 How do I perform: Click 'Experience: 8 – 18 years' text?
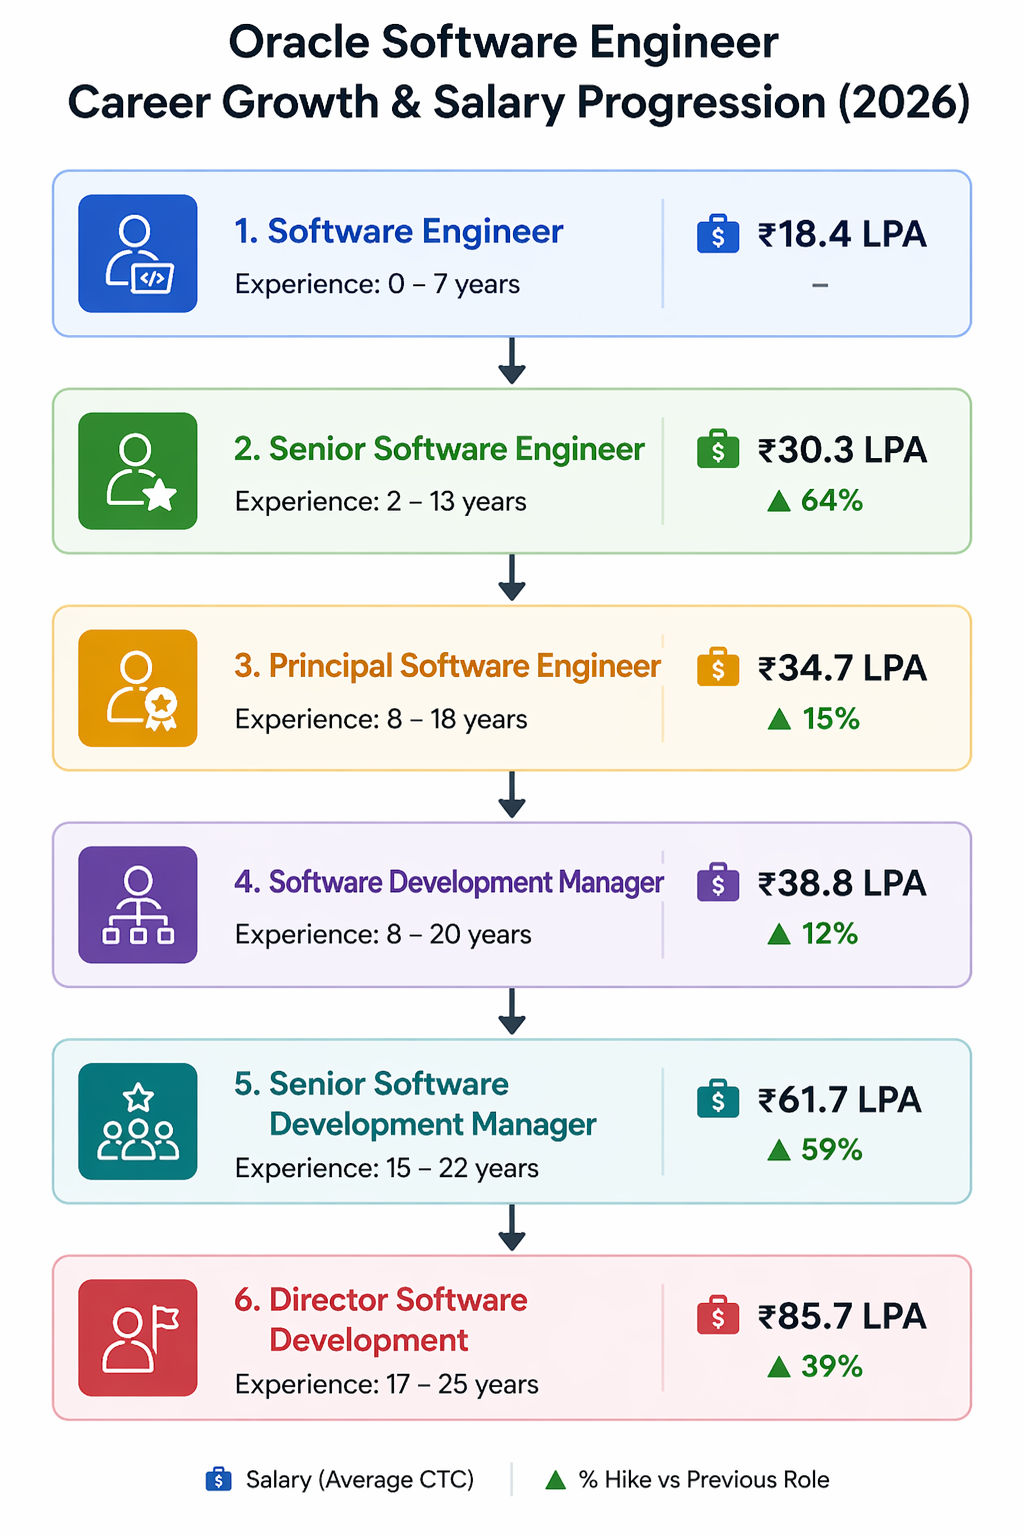(381, 720)
